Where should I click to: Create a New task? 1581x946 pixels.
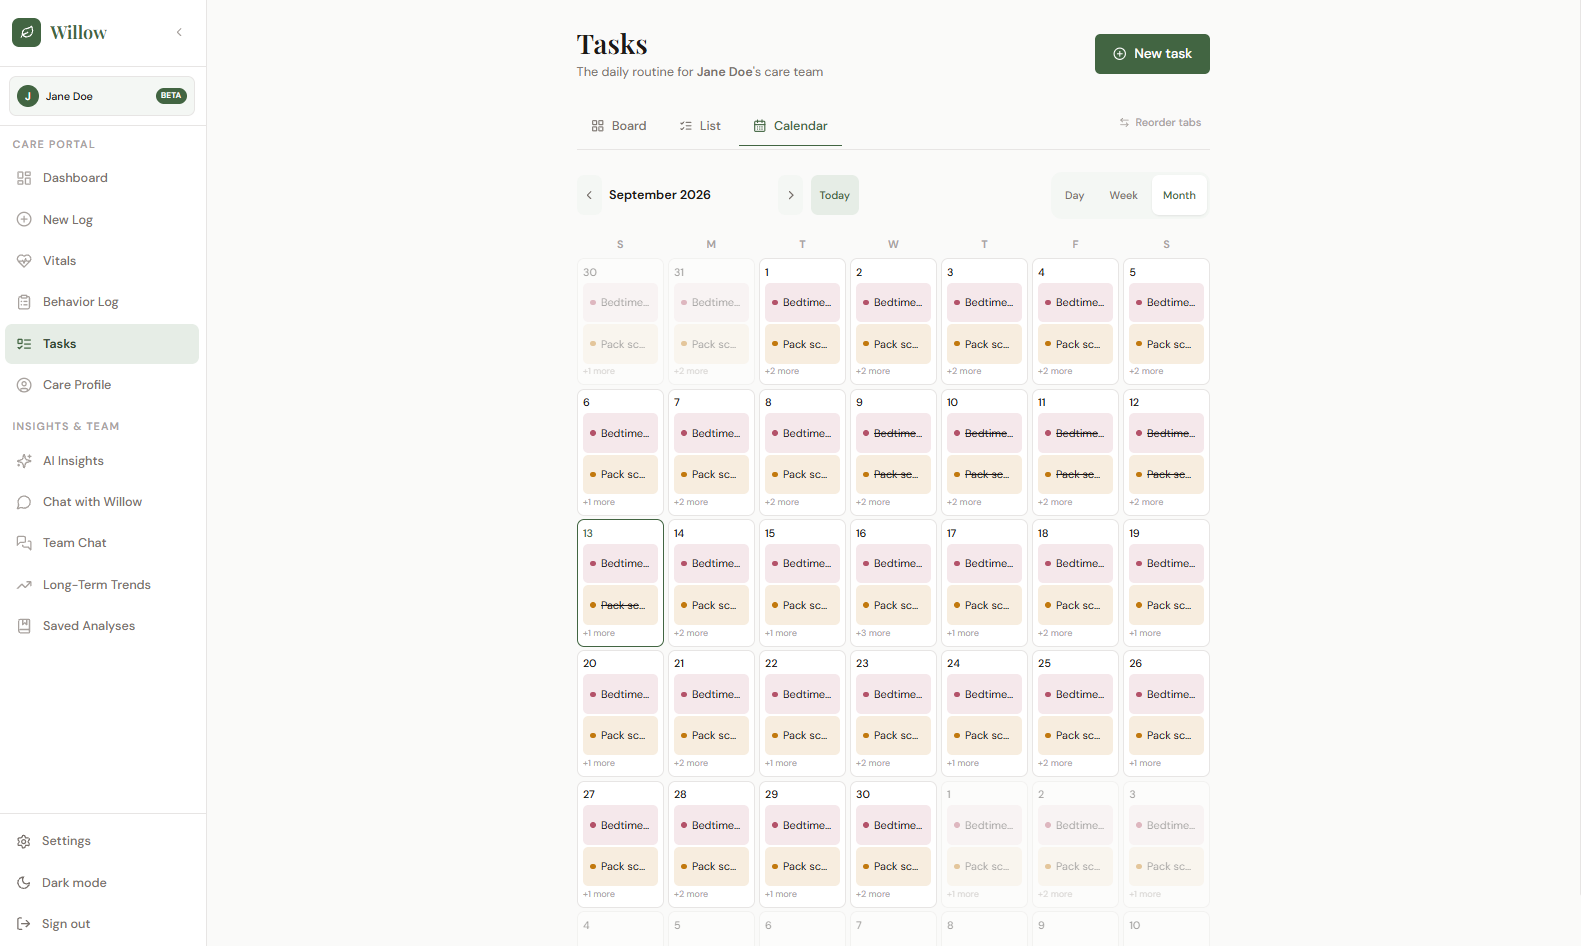[x=1152, y=54]
